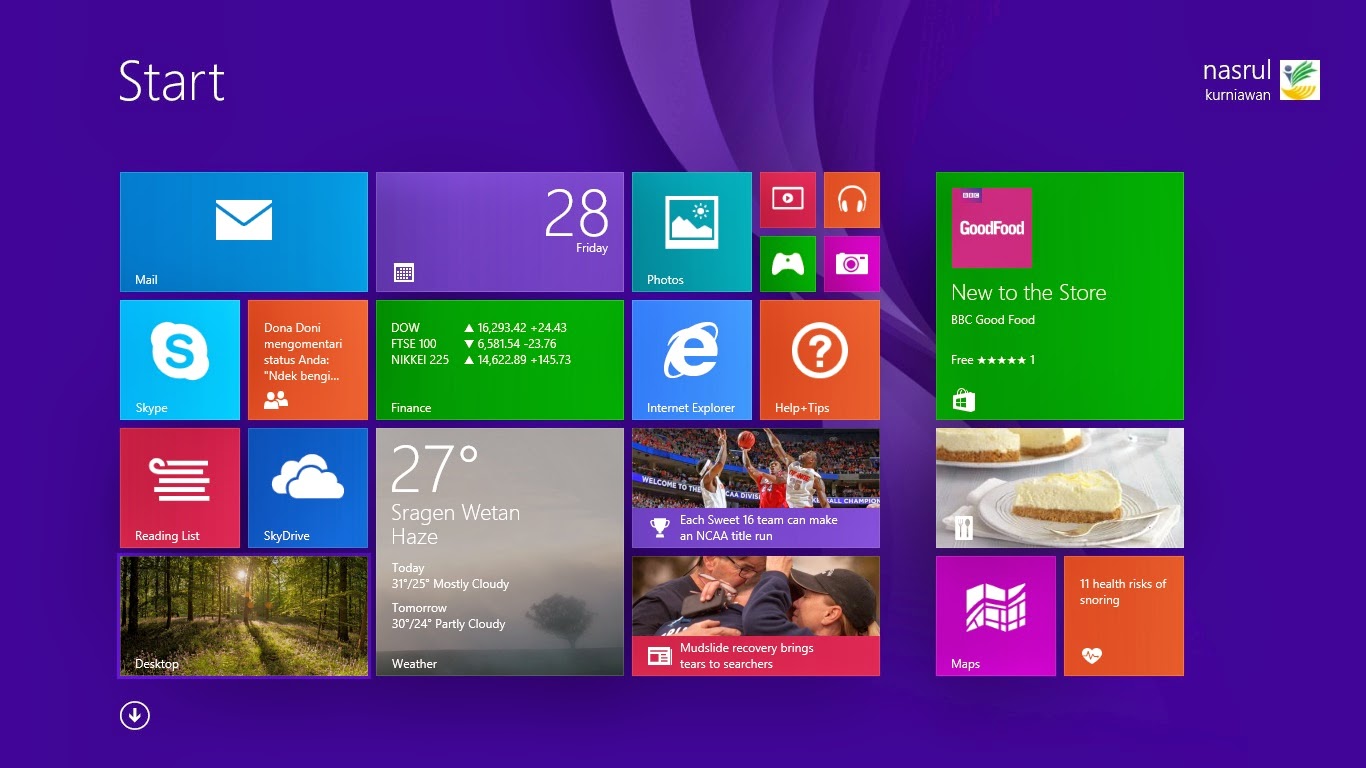Launch the Video app tile
The image size is (1366, 768).
coord(788,200)
